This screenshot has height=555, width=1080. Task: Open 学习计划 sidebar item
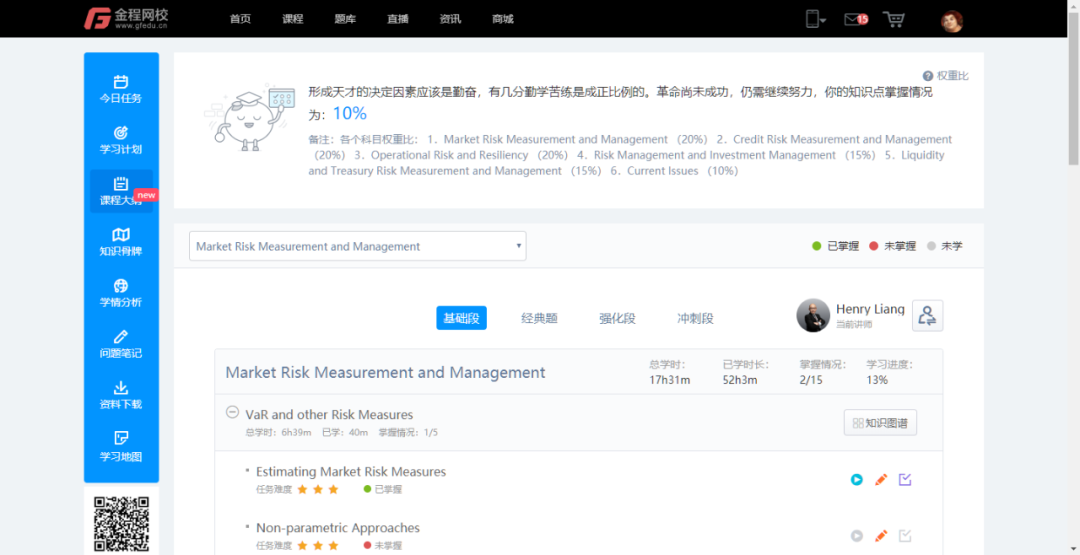point(120,140)
